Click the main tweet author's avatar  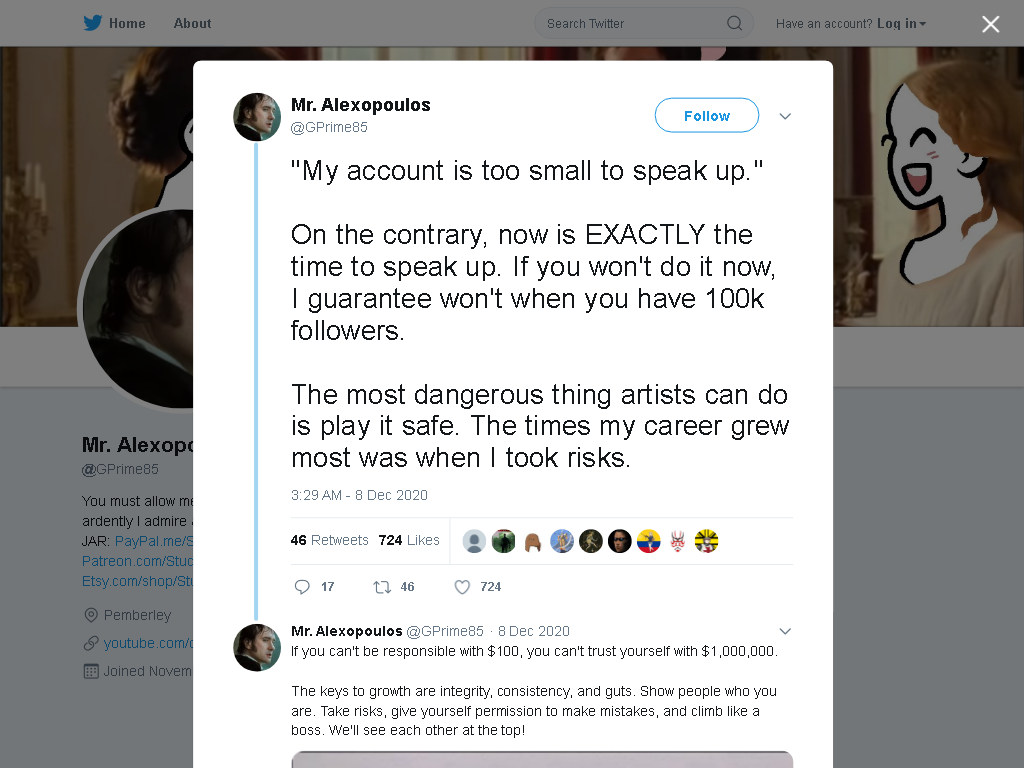point(257,117)
